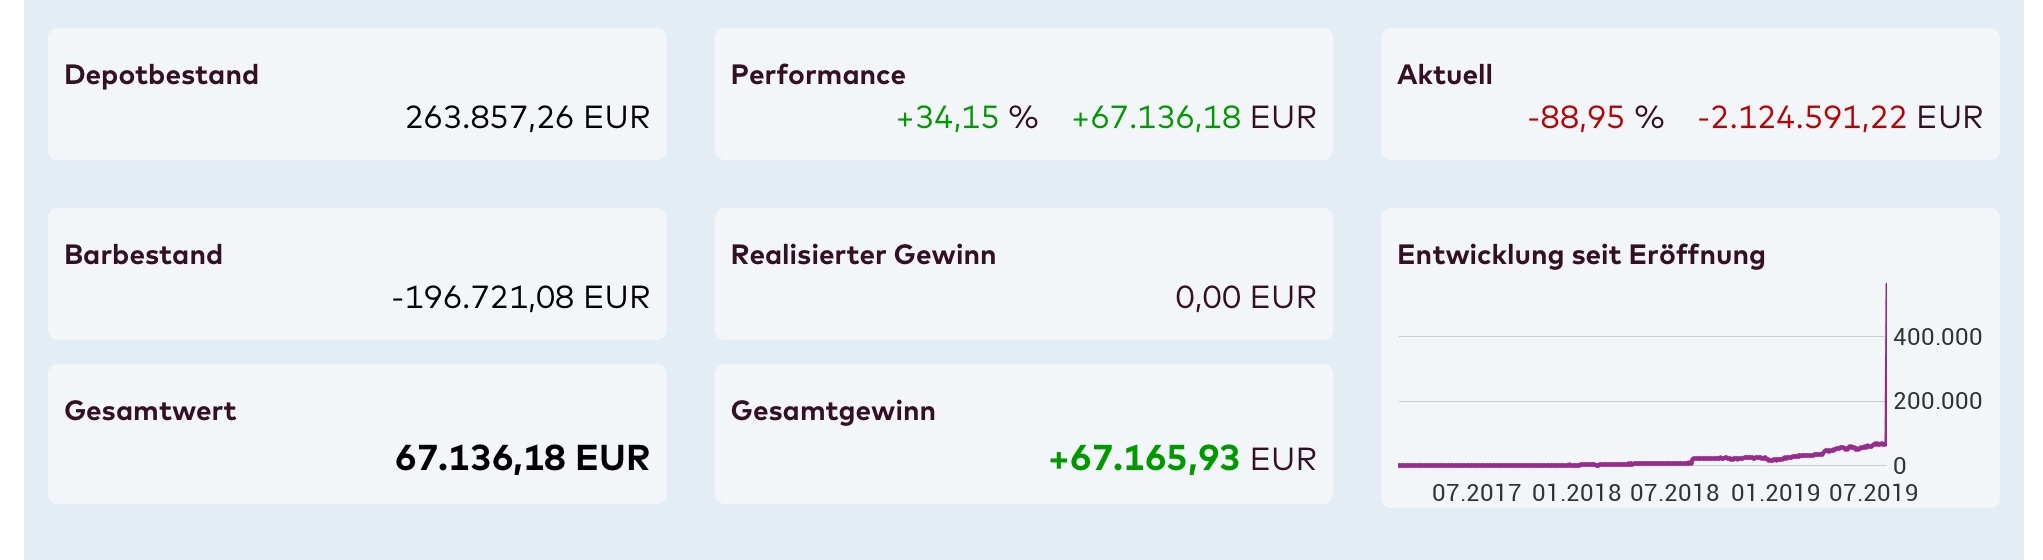Click the 07.2019 label on chart axis
2043x560 pixels.
[x=1873, y=493]
